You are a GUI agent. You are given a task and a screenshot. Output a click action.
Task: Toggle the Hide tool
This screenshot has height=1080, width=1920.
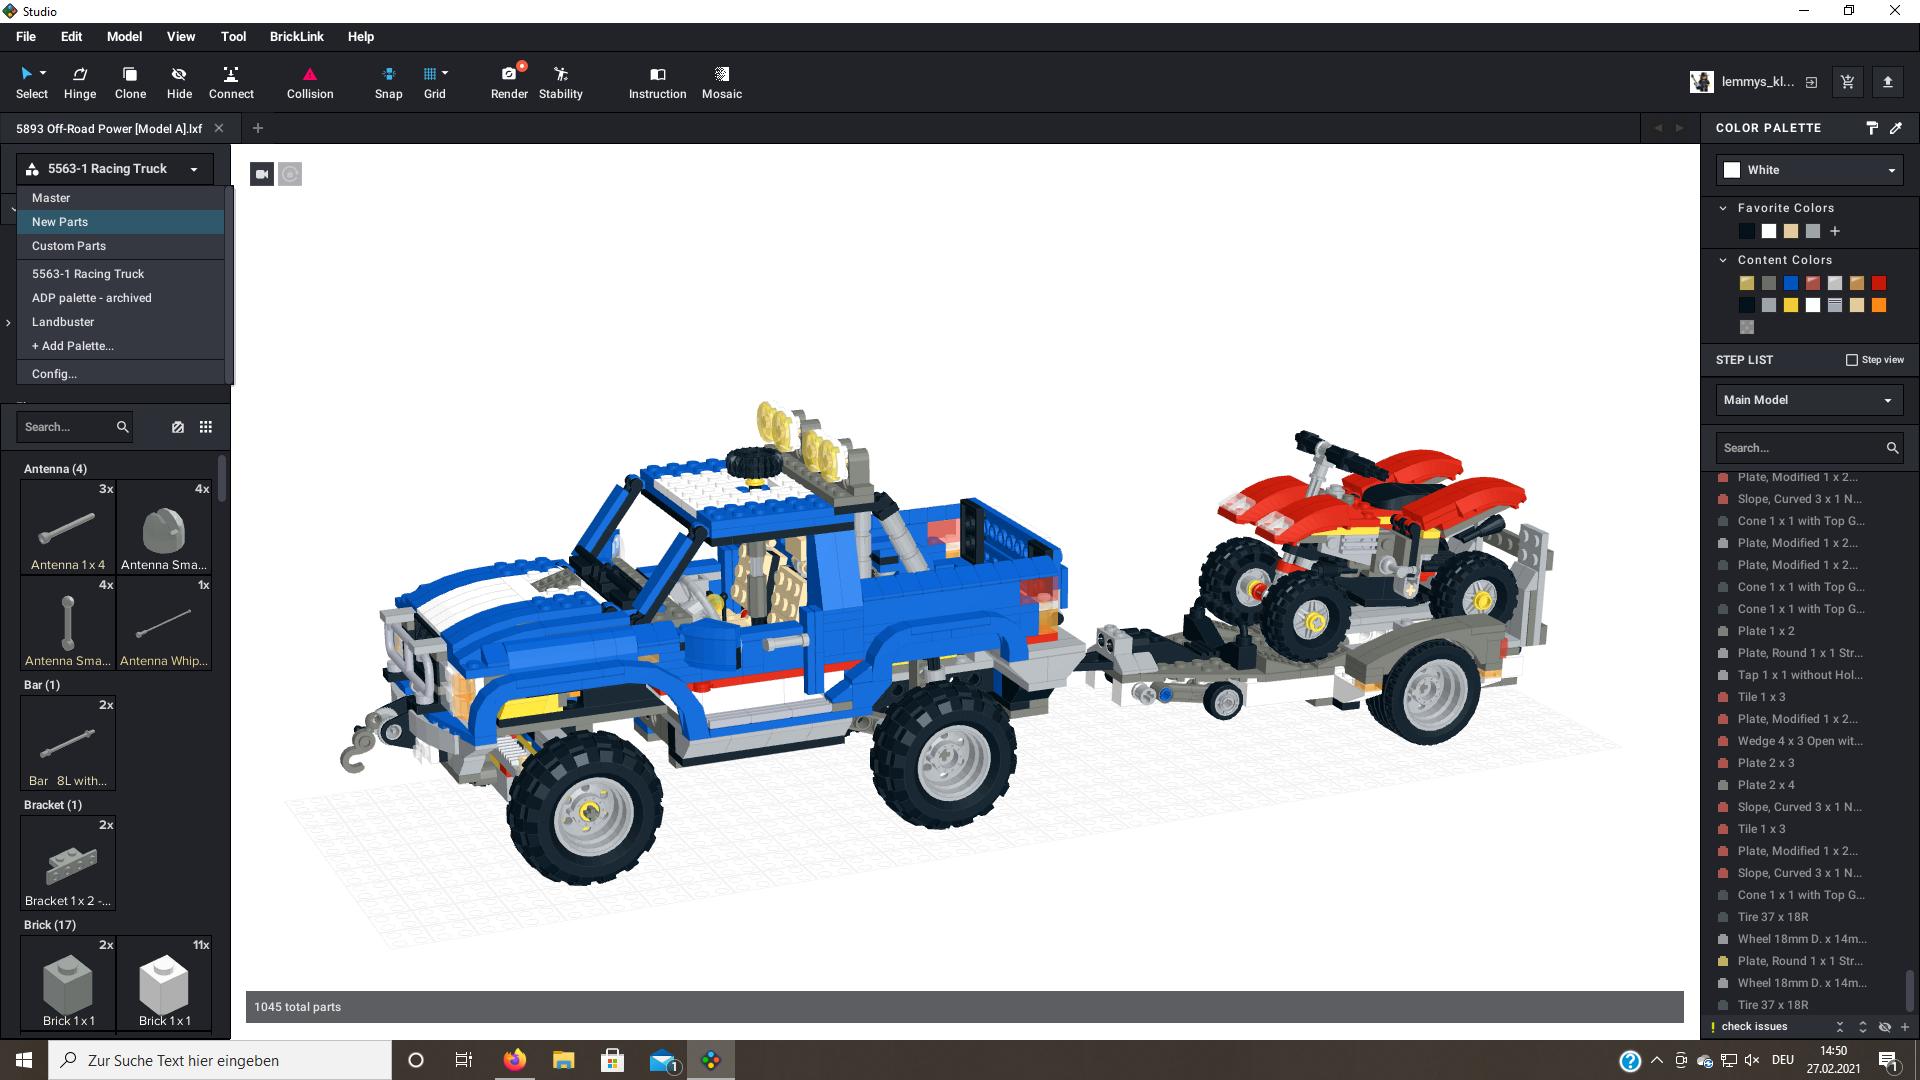[x=179, y=82]
